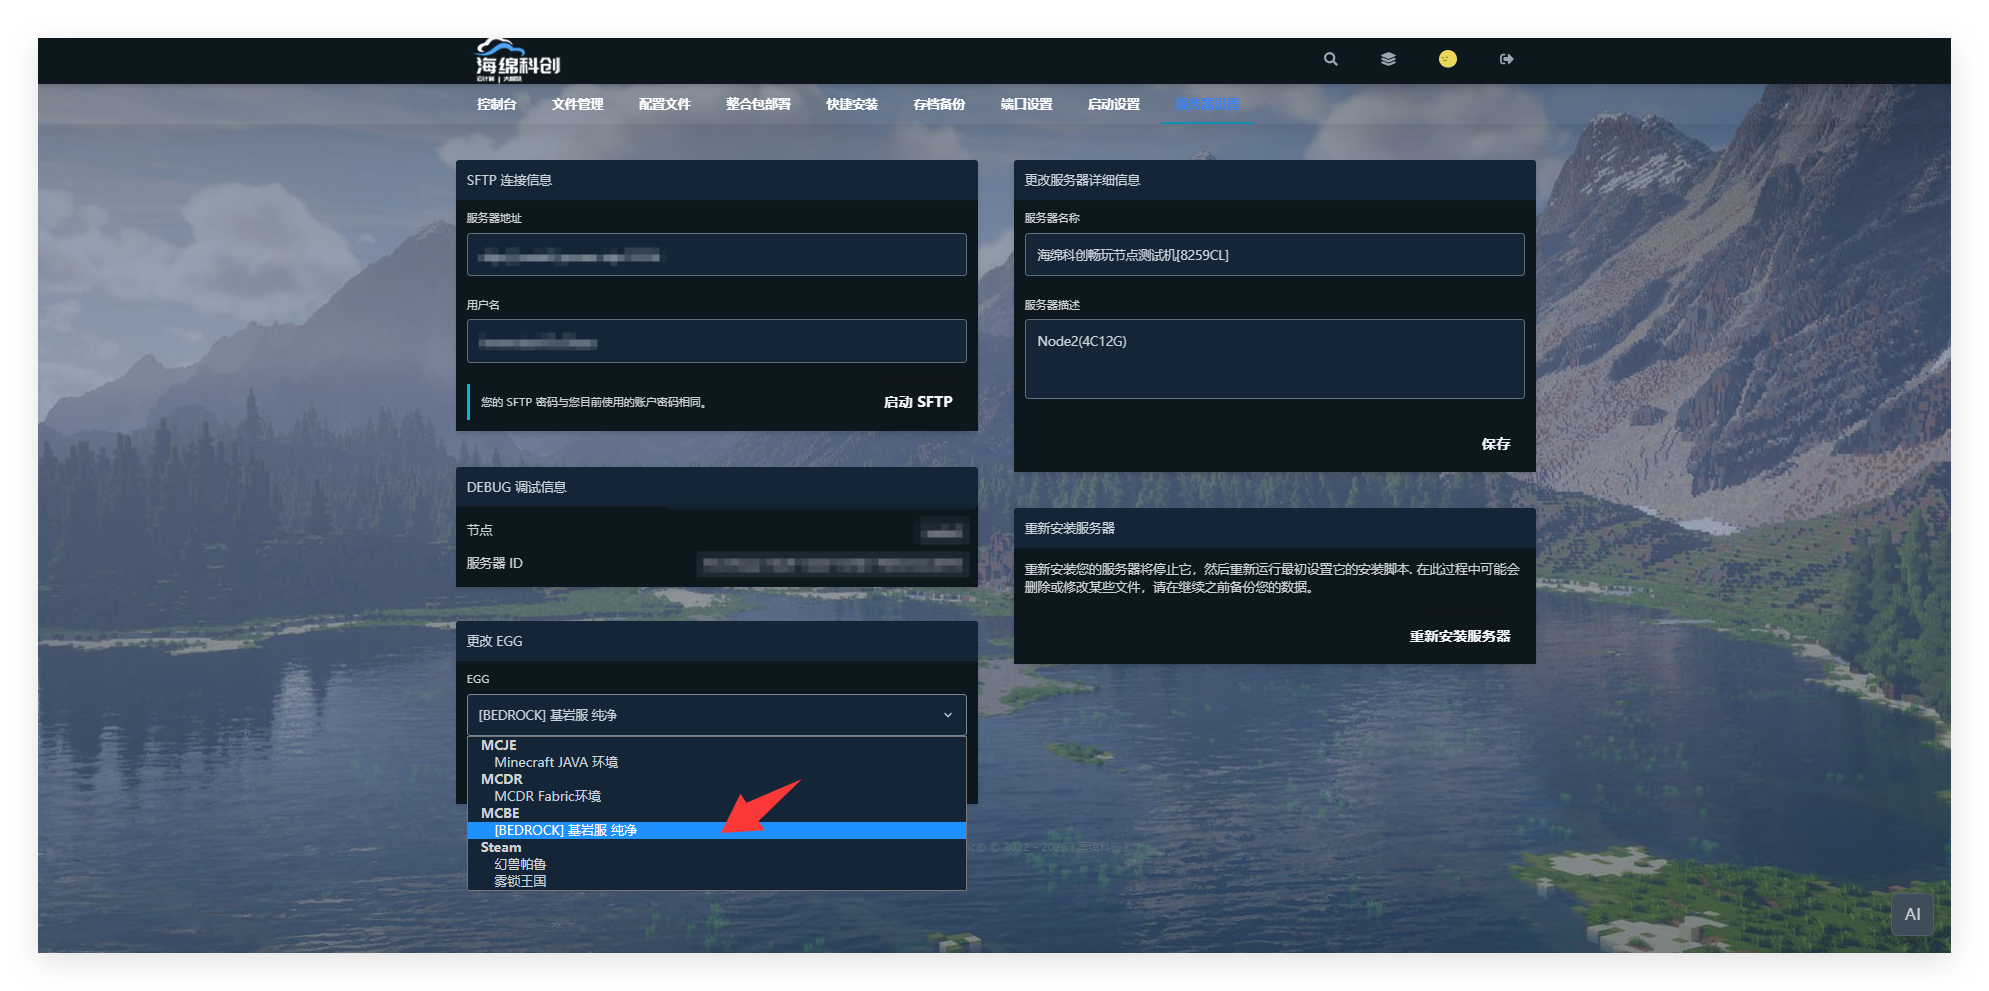
Task: Click the logout arrow icon
Action: coord(1506,59)
